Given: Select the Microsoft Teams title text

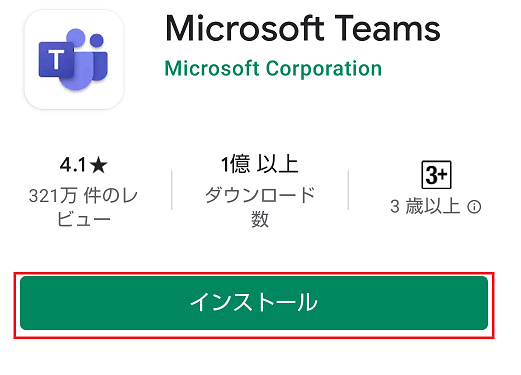Looking at the screenshot, I should [x=303, y=29].
